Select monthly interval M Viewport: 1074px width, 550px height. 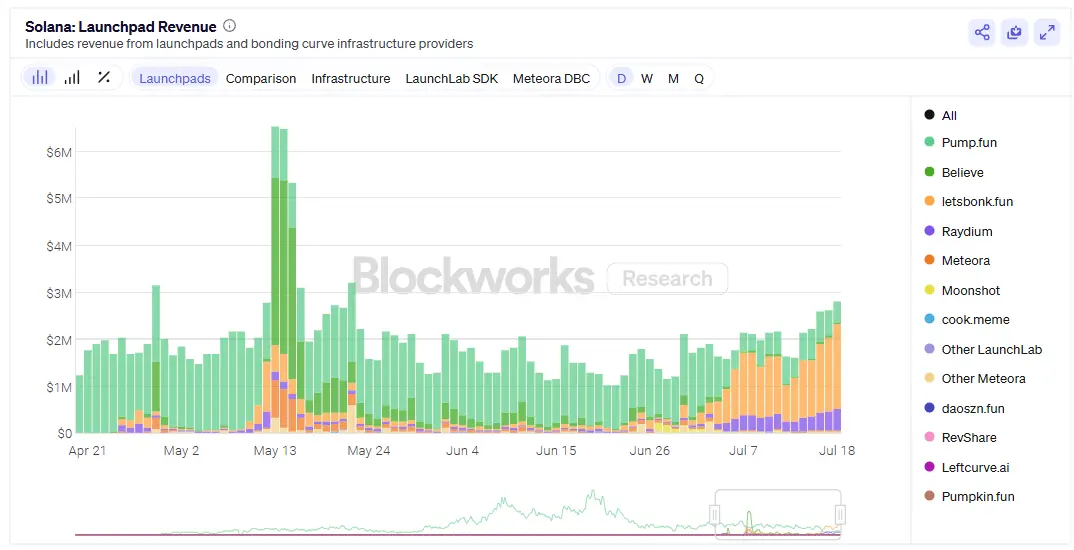click(673, 78)
